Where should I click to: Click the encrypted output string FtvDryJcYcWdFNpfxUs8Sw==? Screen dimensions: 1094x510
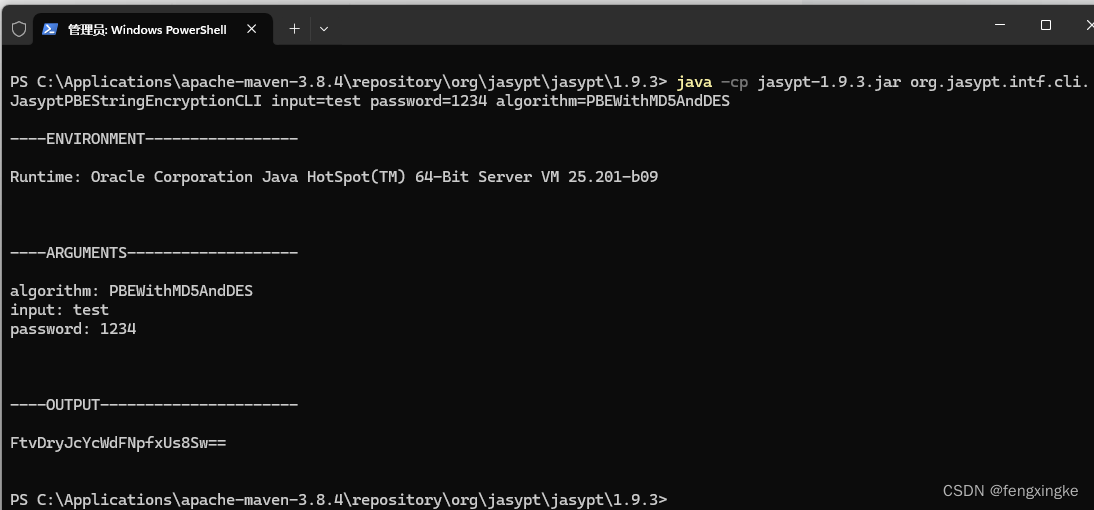coord(118,442)
